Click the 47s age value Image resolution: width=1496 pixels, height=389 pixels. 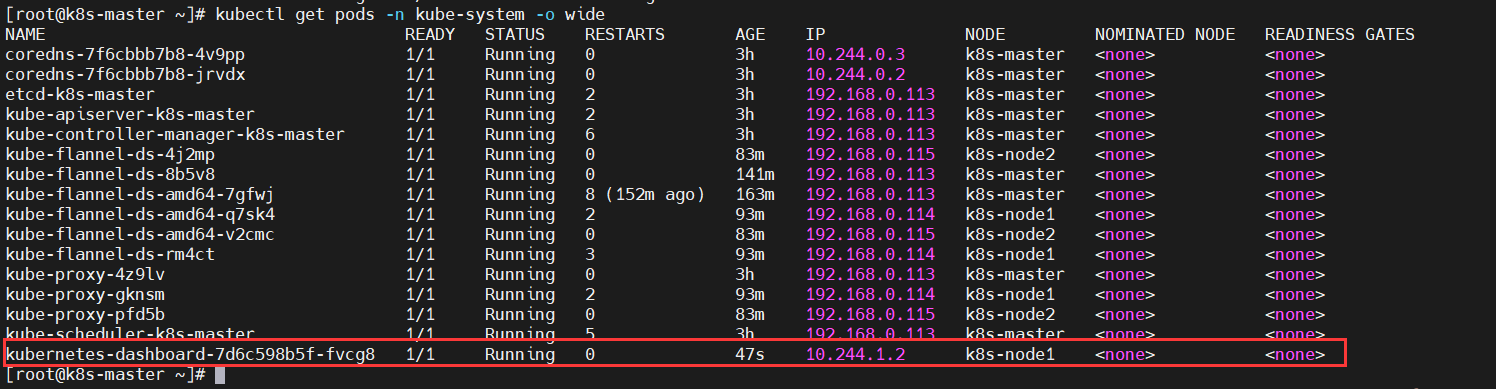pos(750,354)
